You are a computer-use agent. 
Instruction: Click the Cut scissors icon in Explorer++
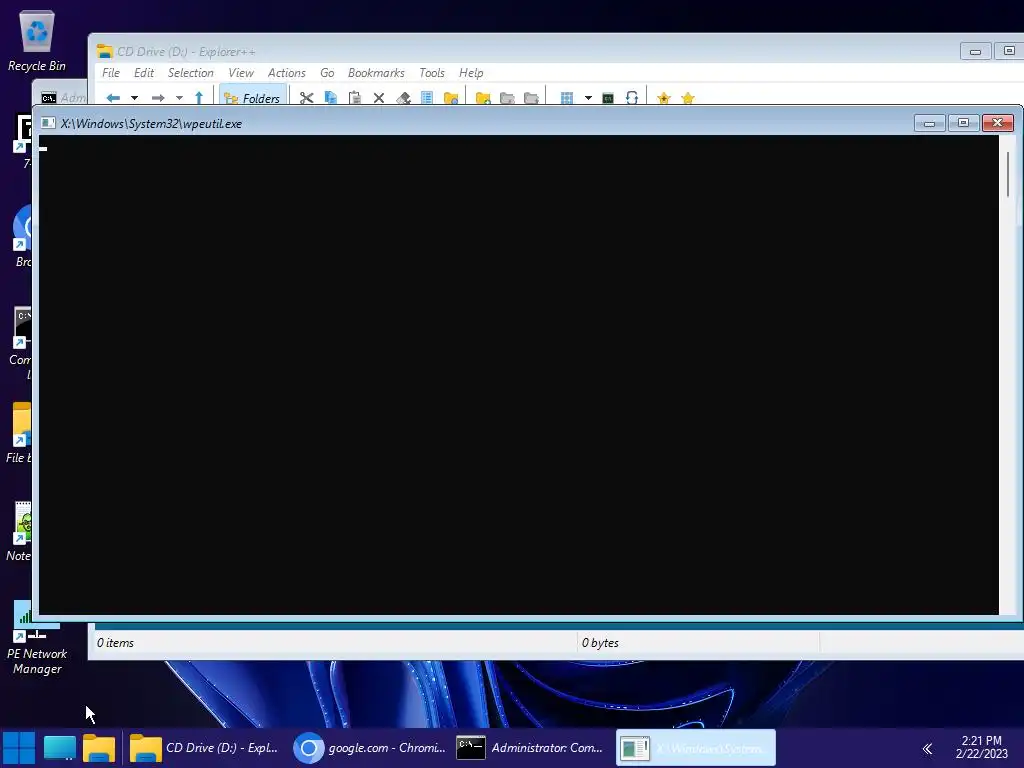pos(306,98)
